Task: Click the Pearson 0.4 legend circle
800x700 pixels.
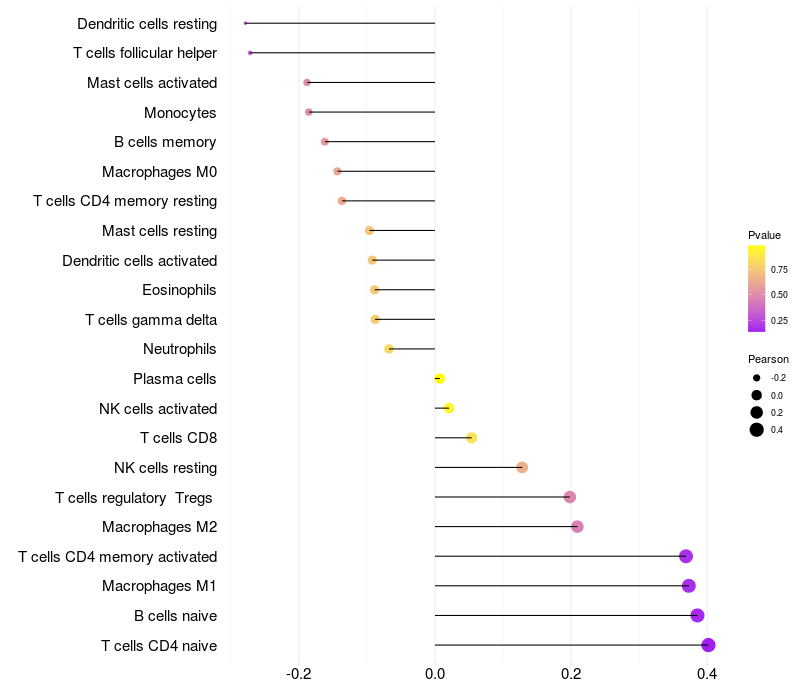Action: (x=757, y=430)
